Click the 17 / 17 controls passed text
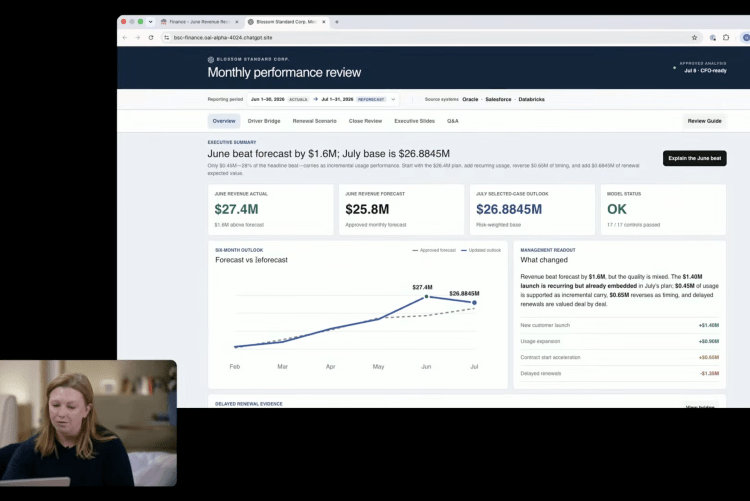The height and width of the screenshot is (501, 750). point(633,225)
